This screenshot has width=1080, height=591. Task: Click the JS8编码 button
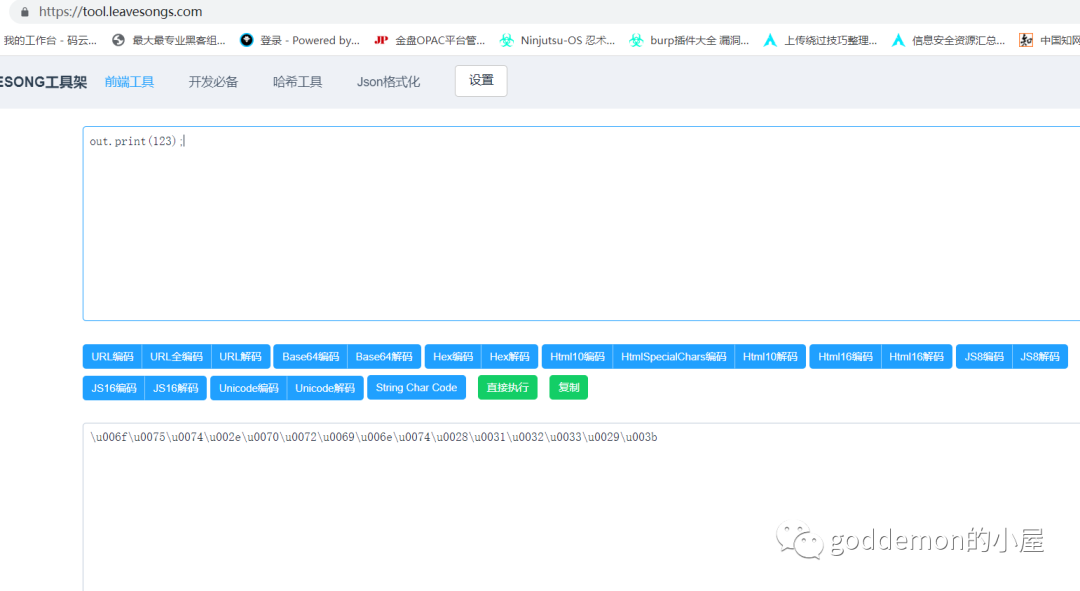pos(984,357)
